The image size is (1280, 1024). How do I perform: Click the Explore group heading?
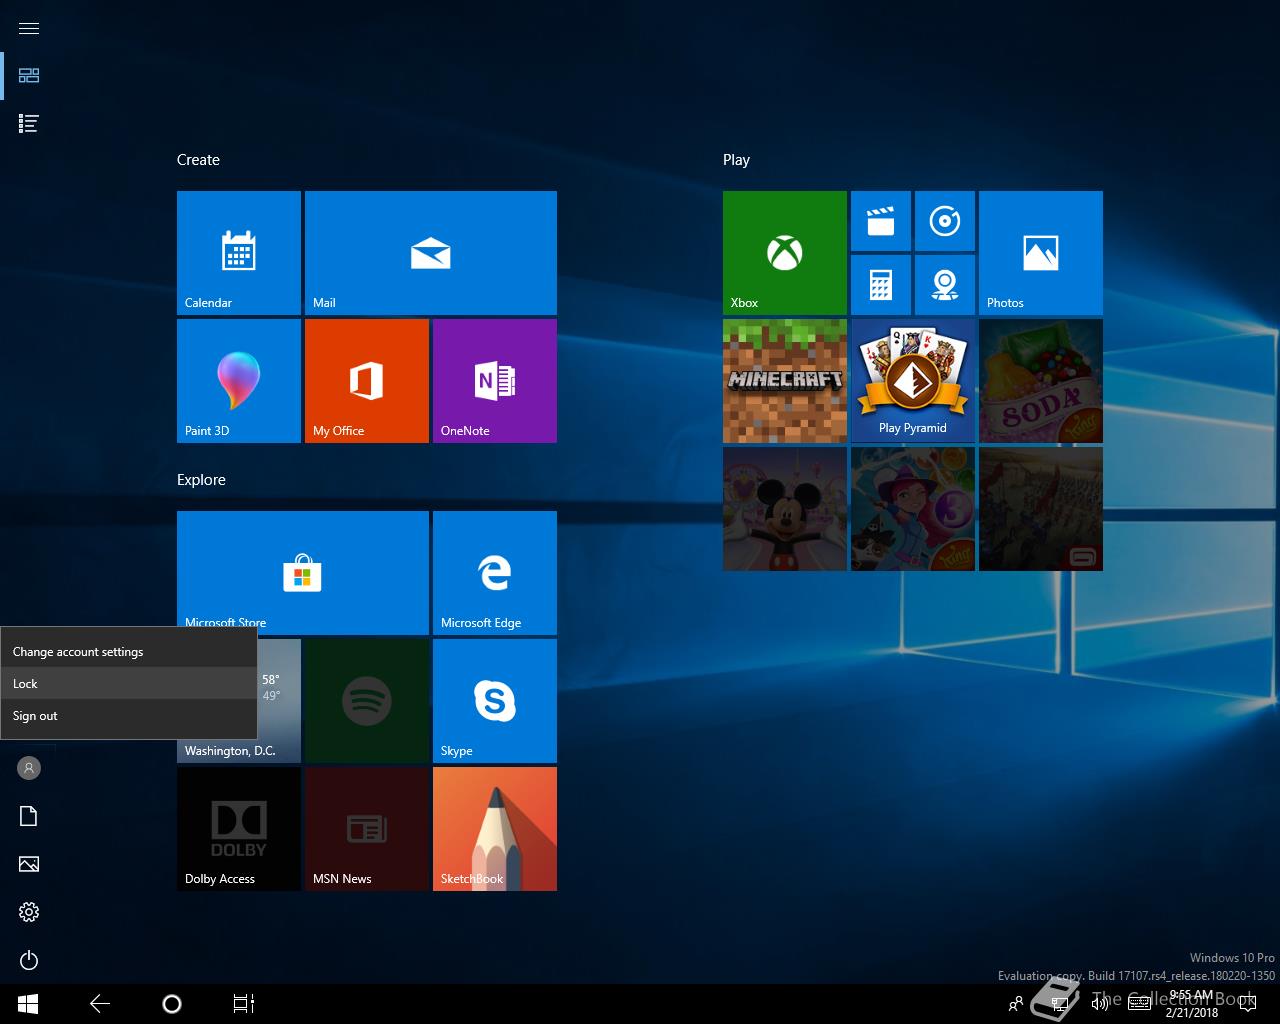201,480
